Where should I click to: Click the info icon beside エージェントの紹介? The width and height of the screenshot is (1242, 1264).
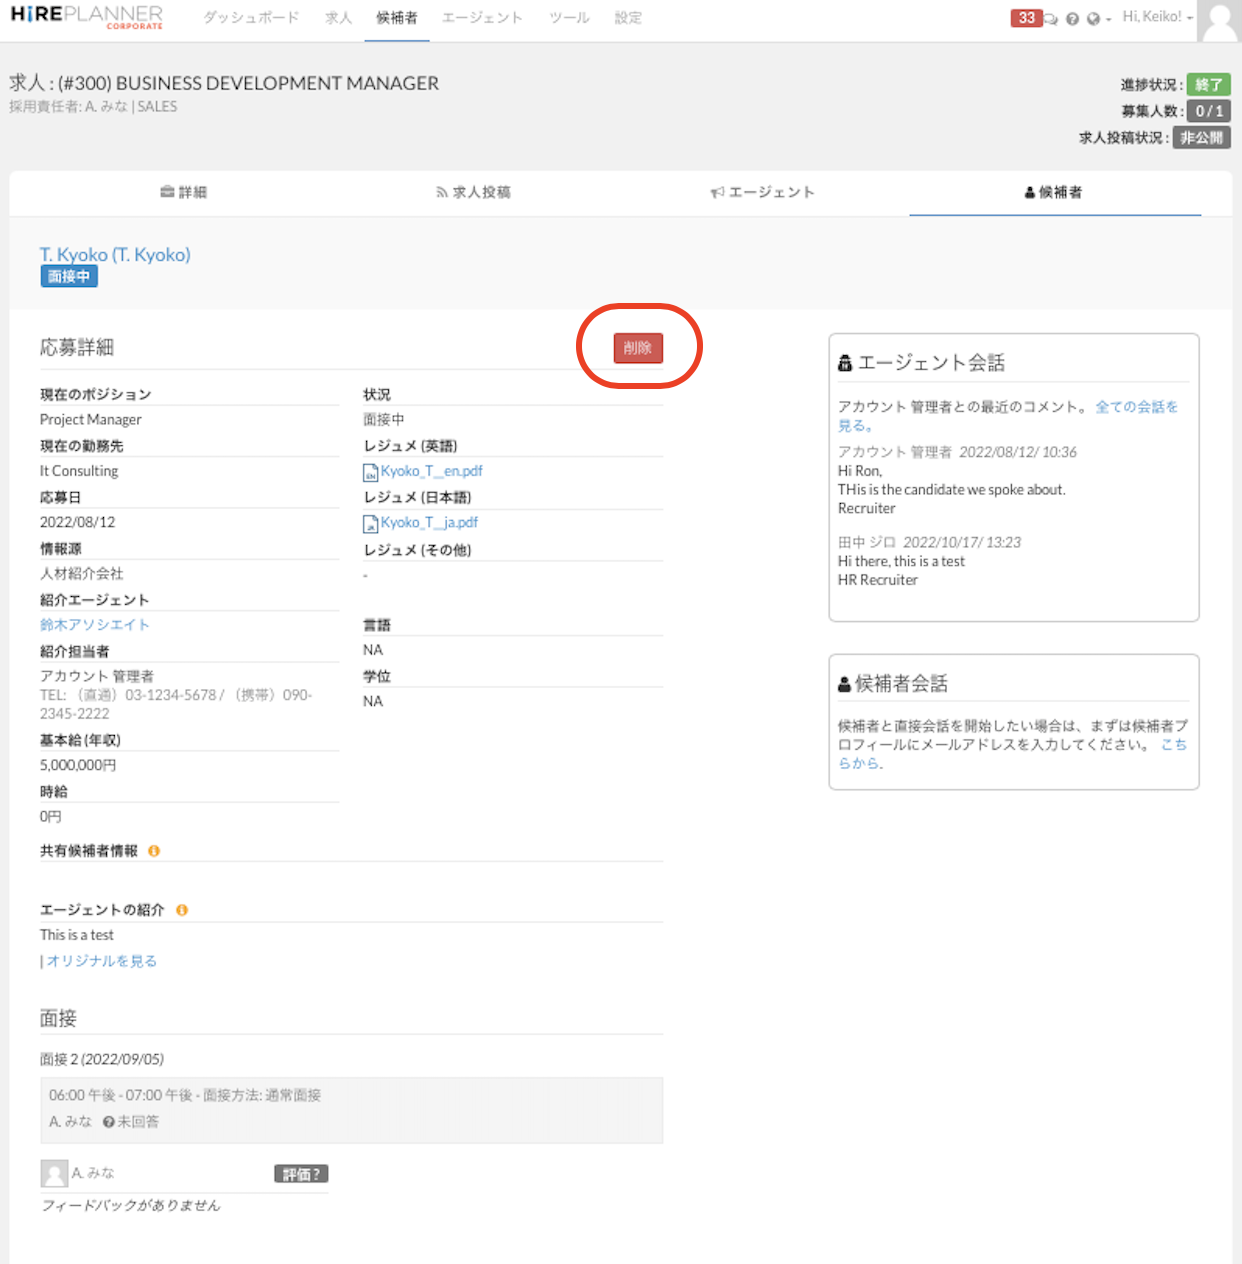(x=182, y=910)
